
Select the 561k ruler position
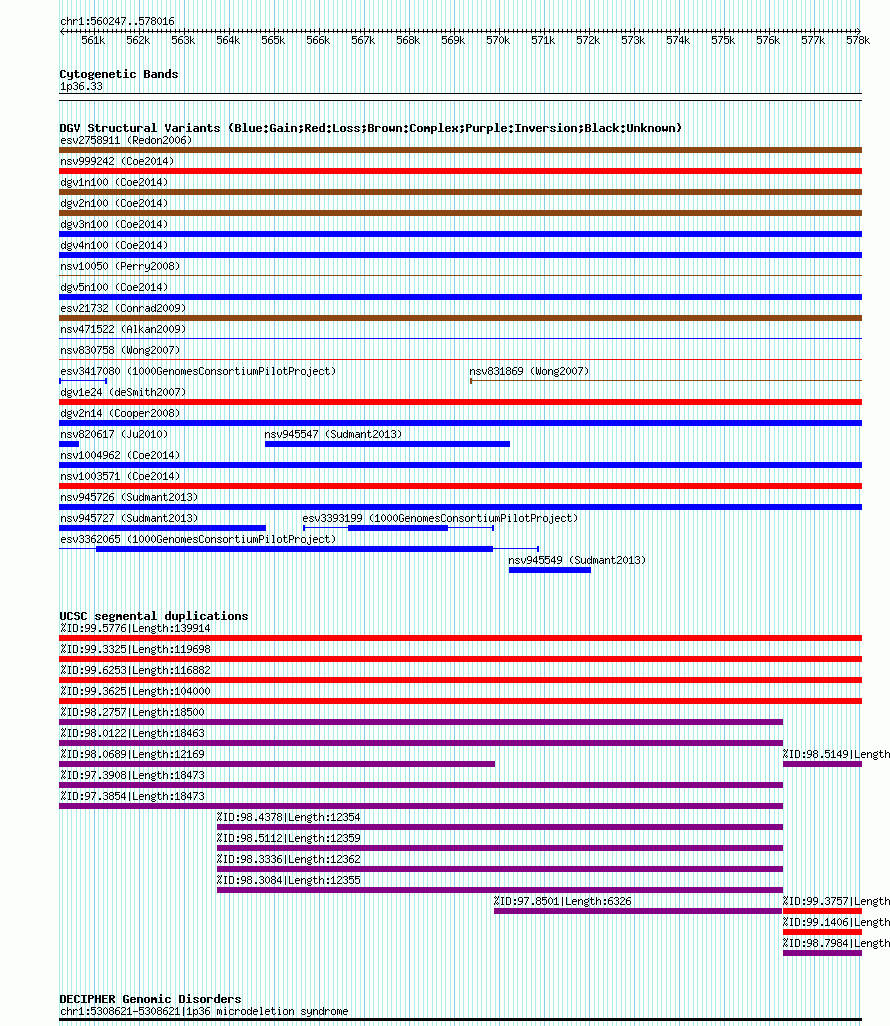(93, 41)
